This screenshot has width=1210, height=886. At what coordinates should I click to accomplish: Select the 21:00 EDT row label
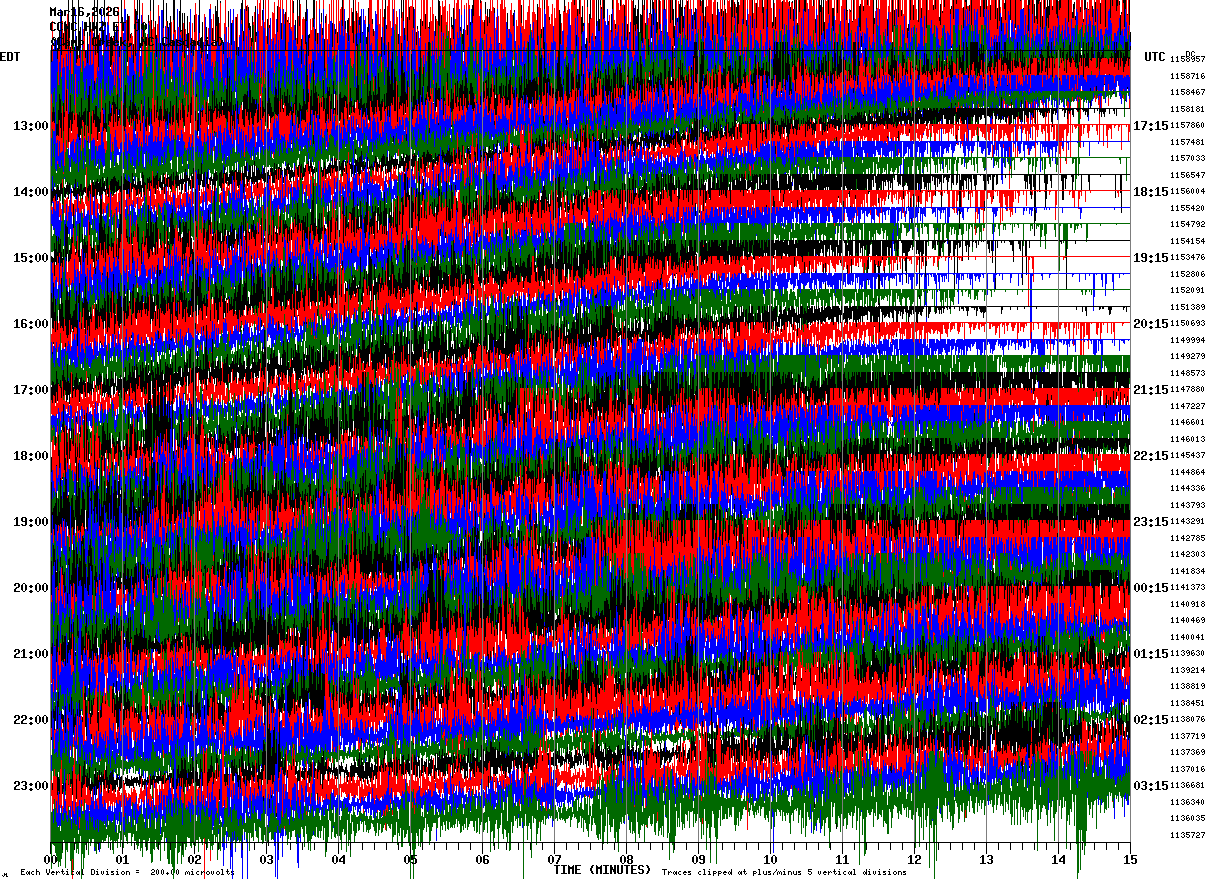click(31, 654)
